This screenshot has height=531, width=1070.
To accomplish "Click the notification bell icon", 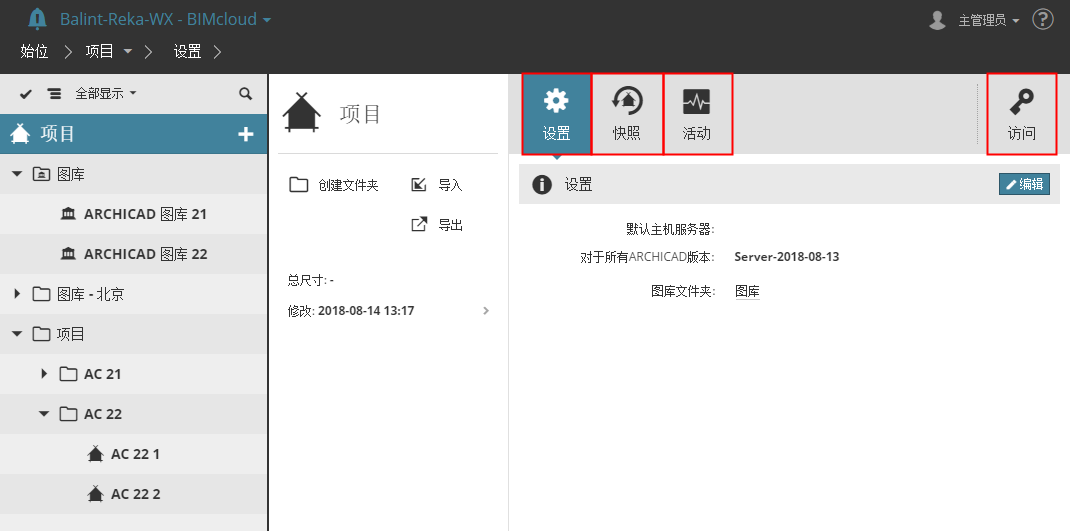I will (x=37, y=19).
